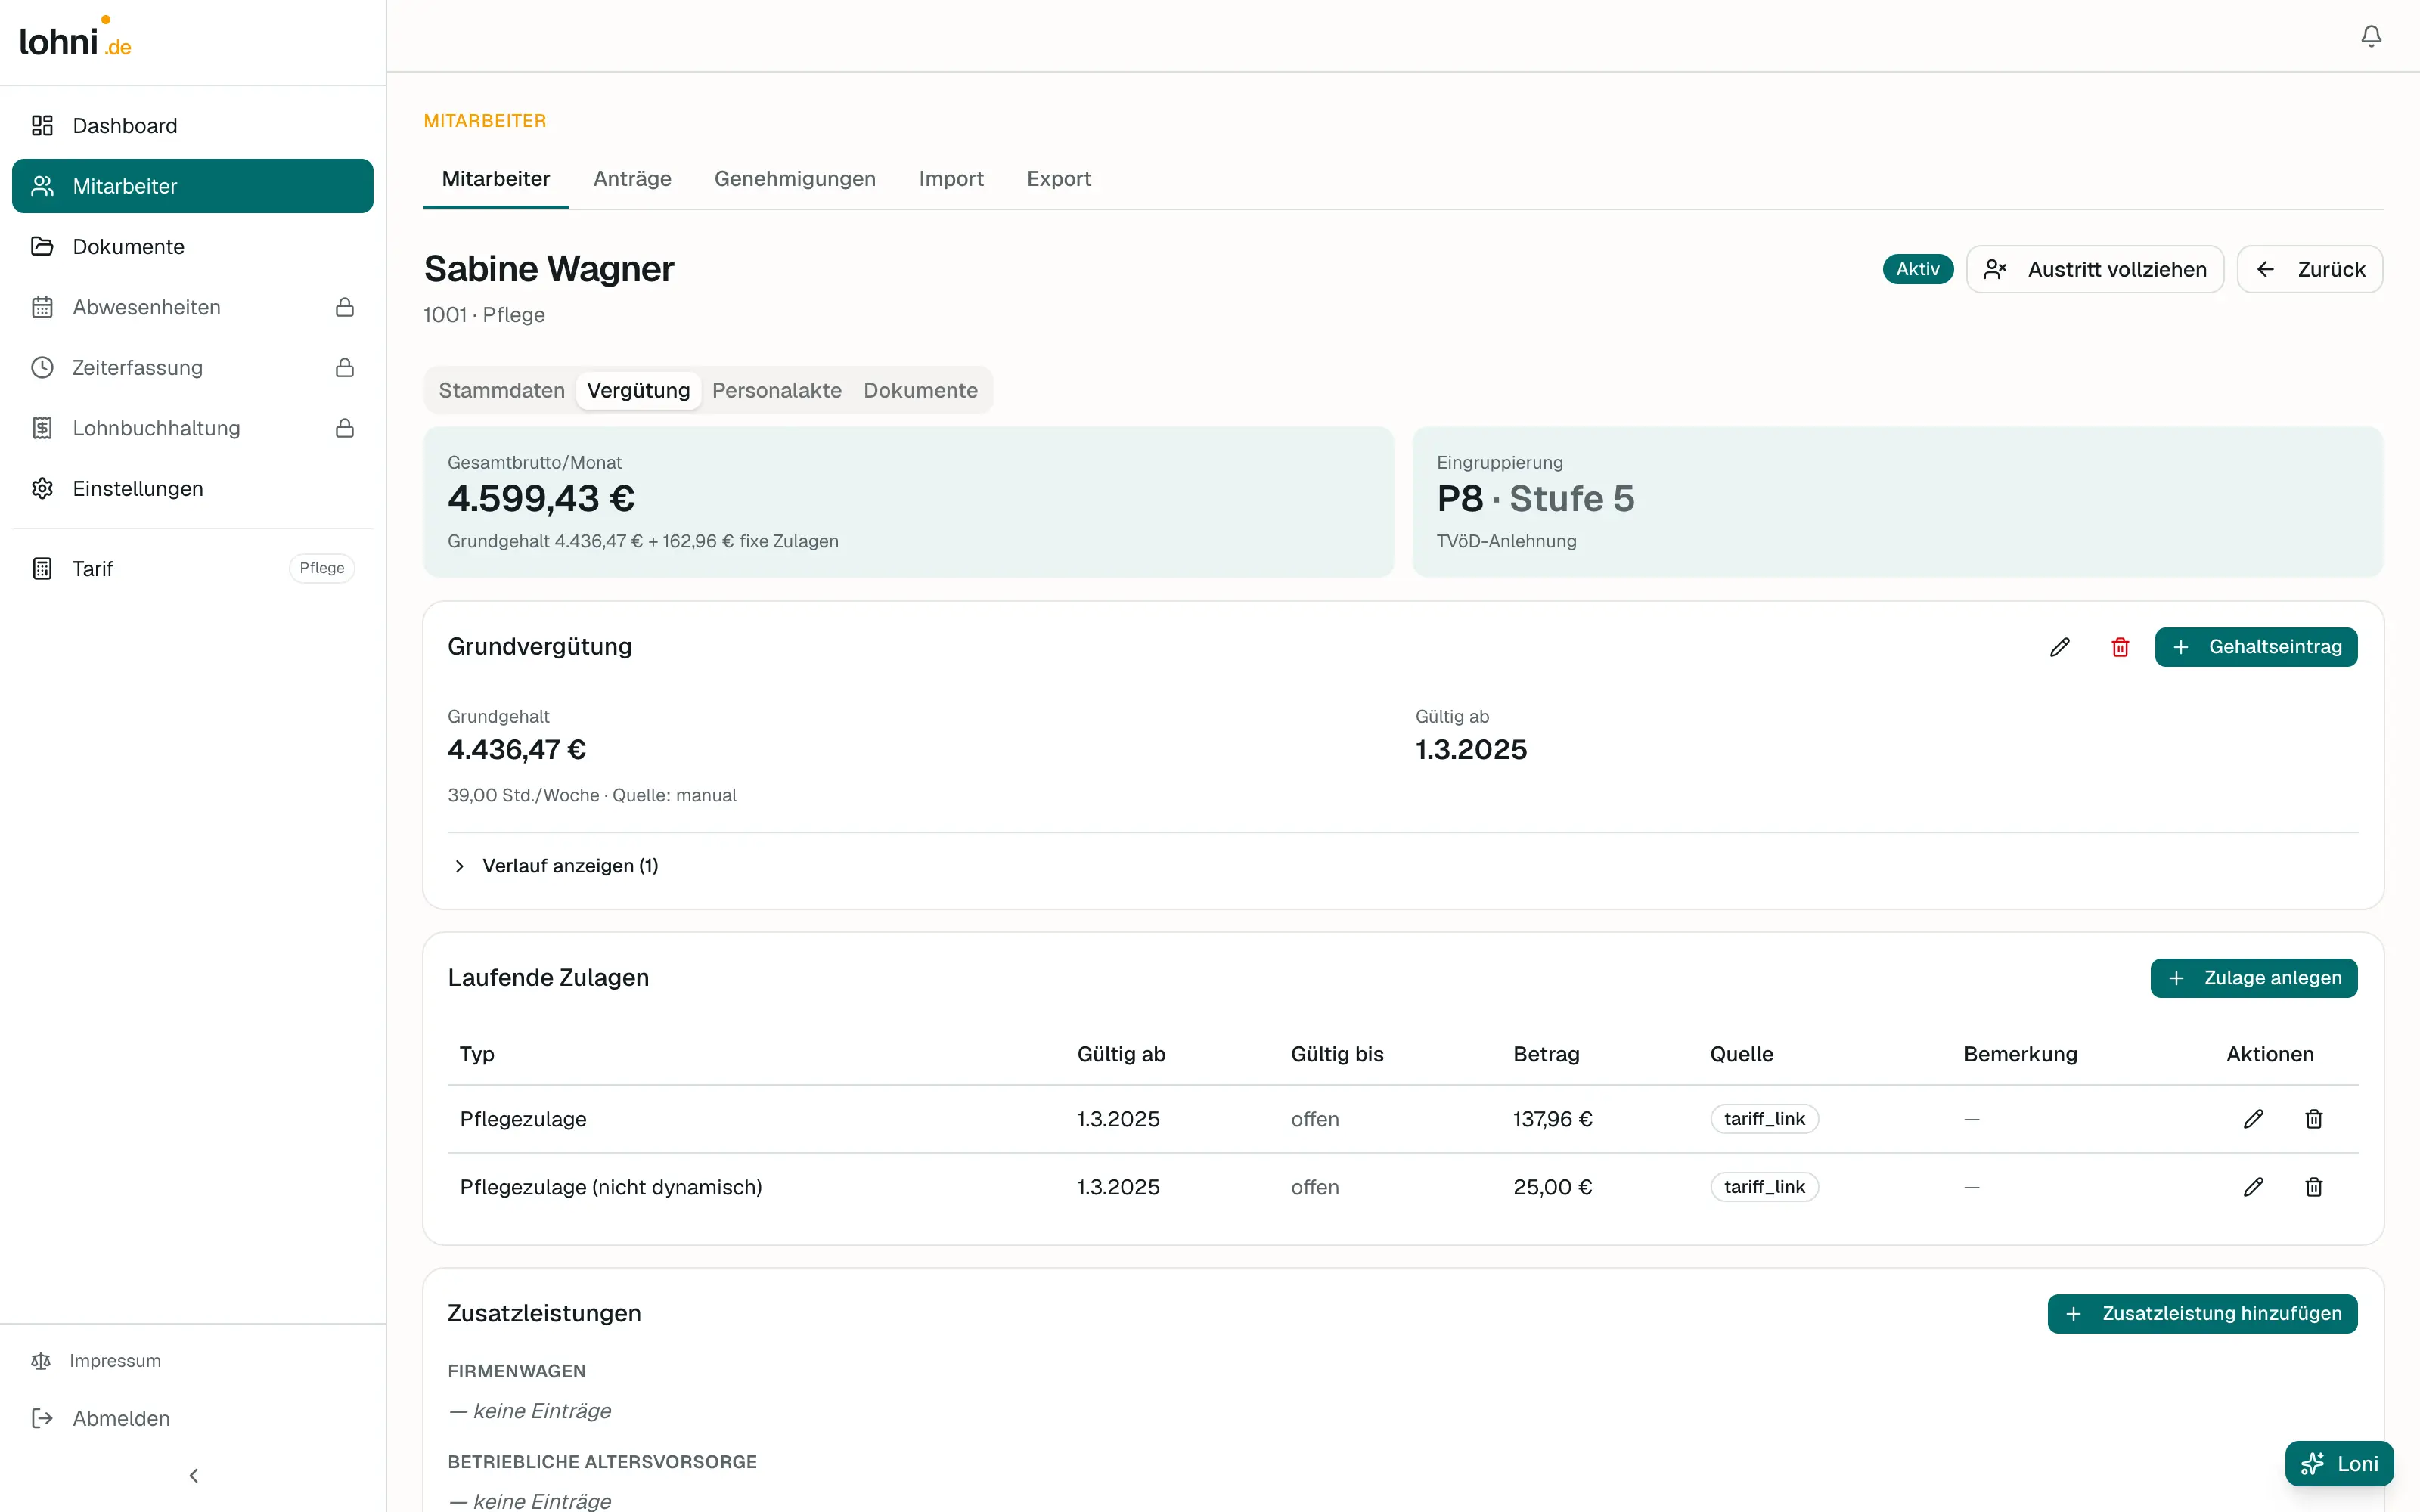Open Dashboard from the sidebar

tap(192, 126)
